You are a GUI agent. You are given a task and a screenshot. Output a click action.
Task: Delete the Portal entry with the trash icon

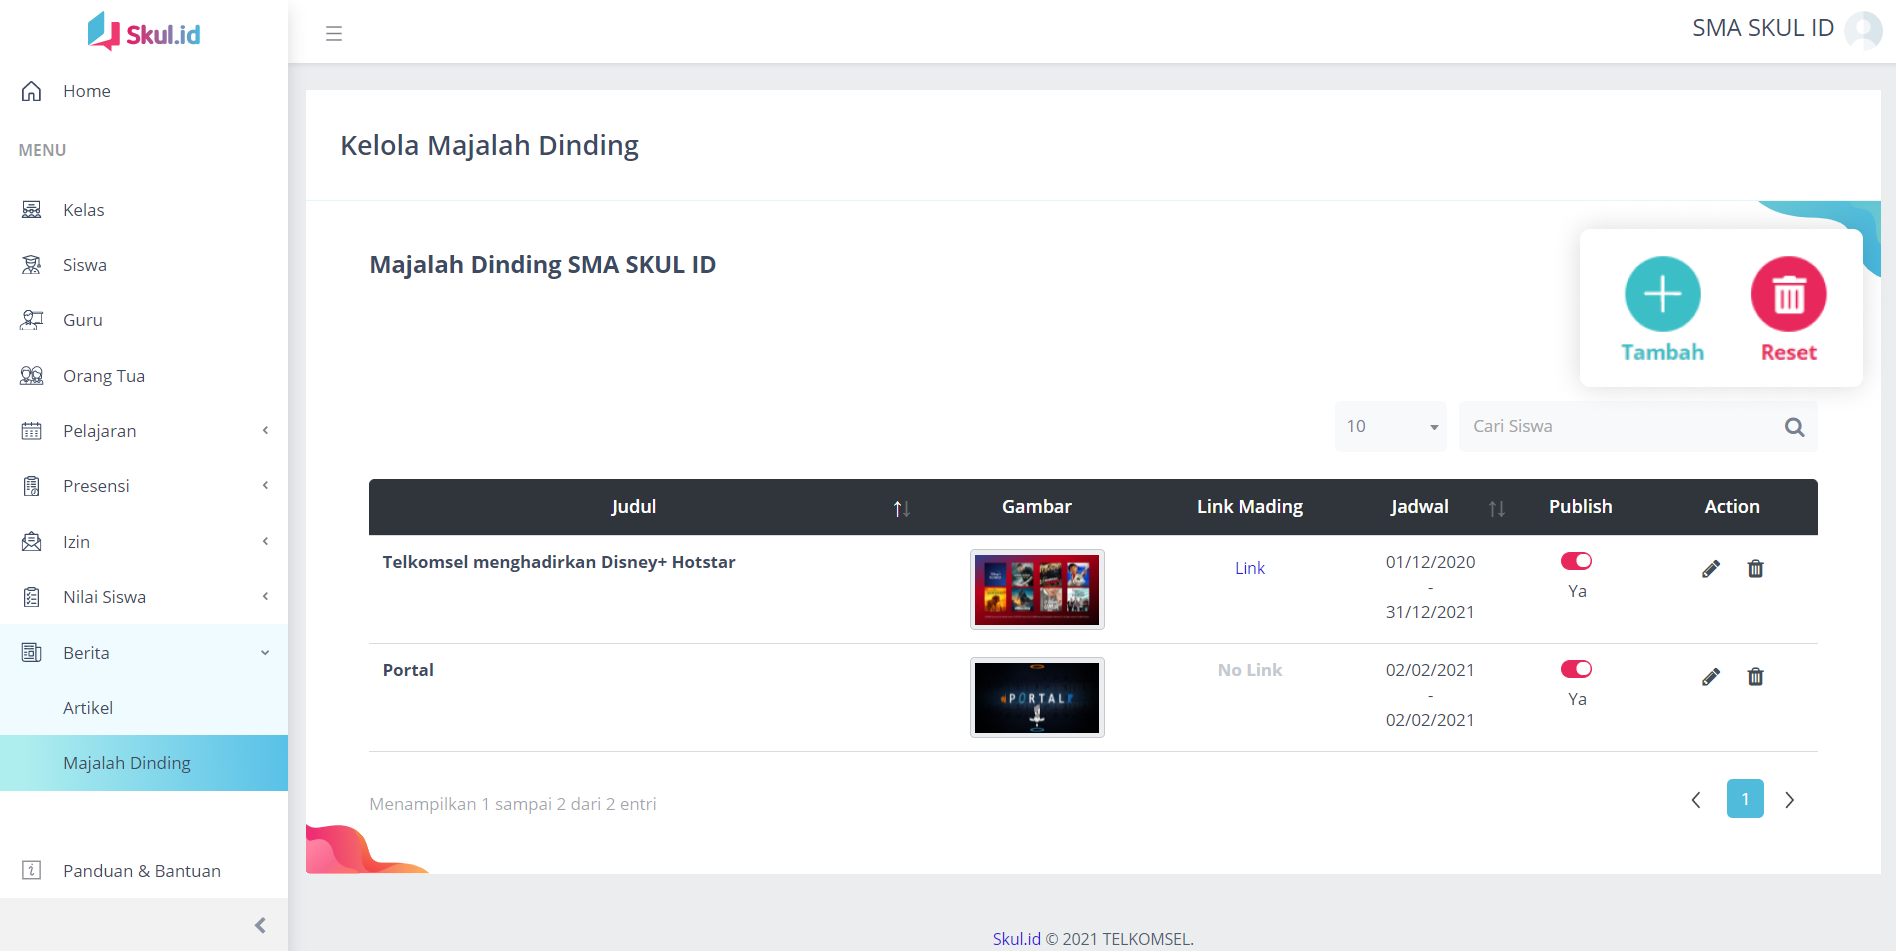click(x=1755, y=677)
